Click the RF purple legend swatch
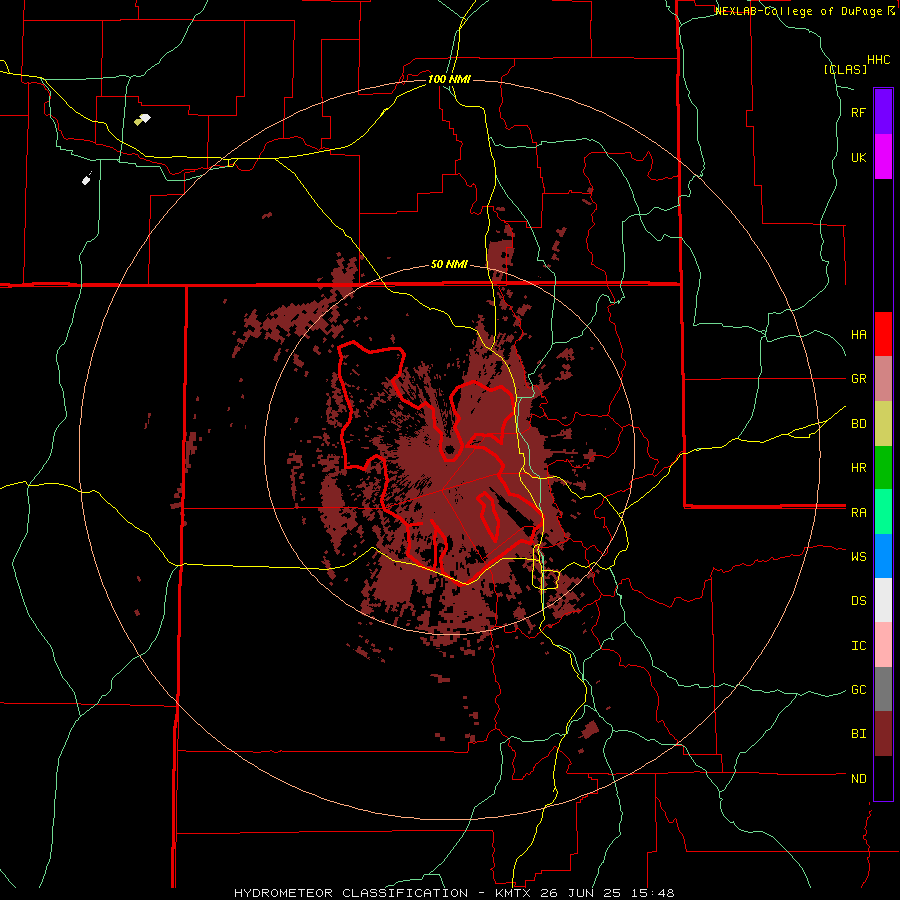This screenshot has width=900, height=900. tap(883, 112)
